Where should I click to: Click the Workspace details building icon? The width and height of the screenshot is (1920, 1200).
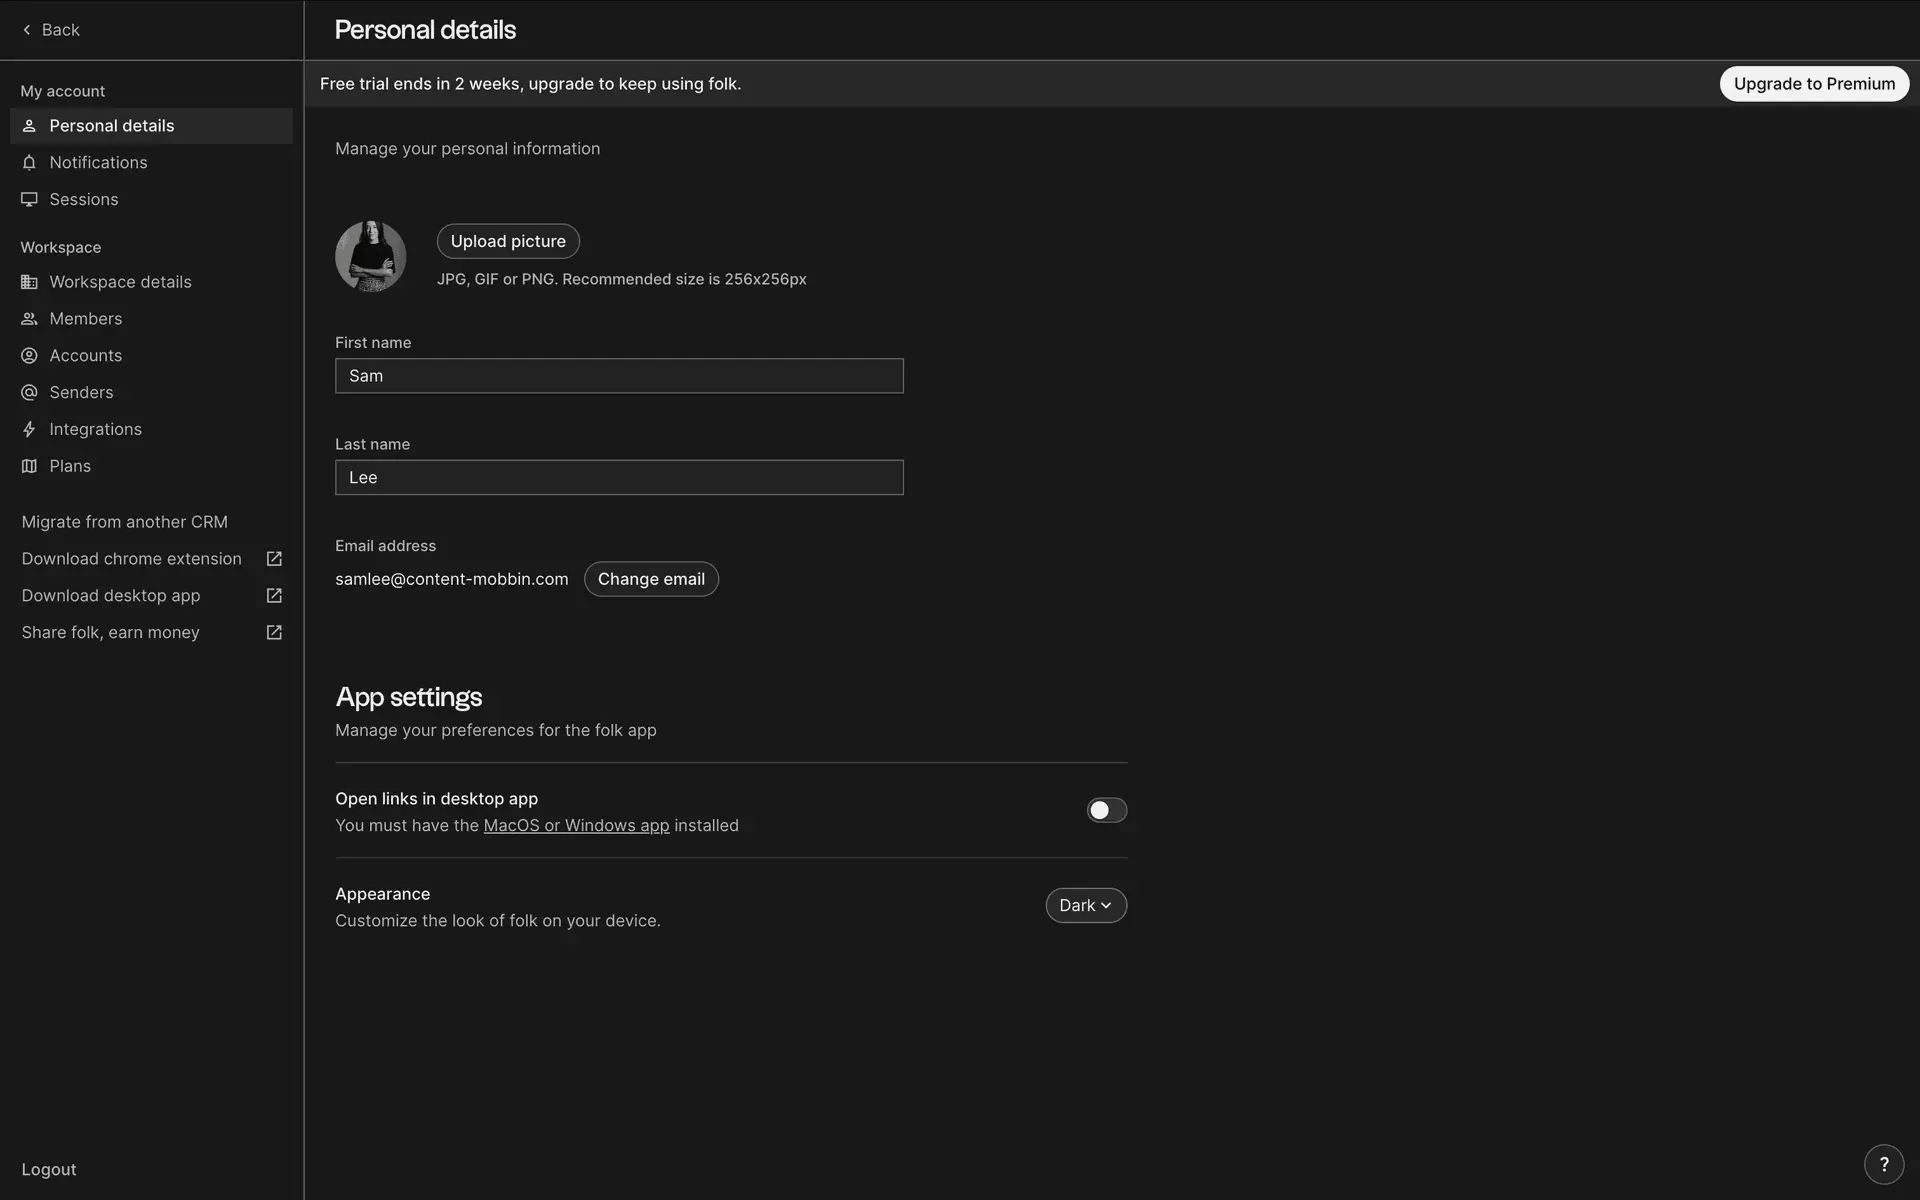(29, 282)
